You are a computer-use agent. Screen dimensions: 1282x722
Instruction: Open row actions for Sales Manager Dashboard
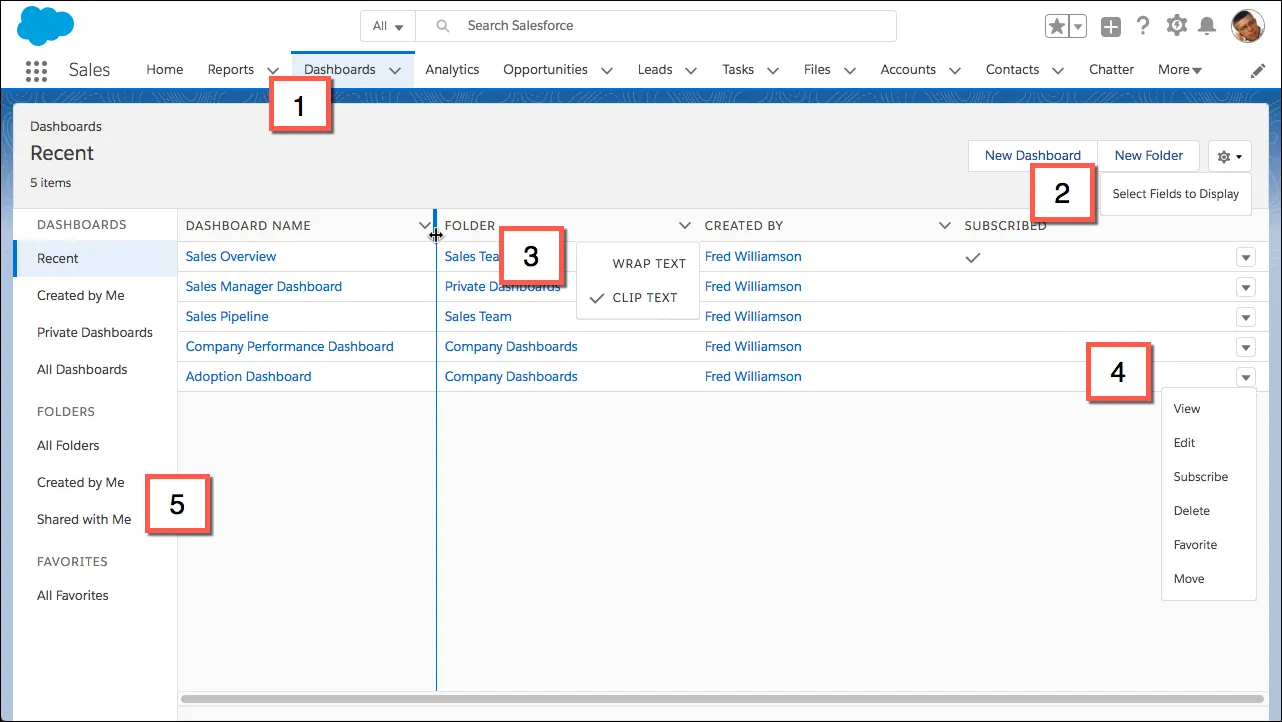click(1245, 288)
